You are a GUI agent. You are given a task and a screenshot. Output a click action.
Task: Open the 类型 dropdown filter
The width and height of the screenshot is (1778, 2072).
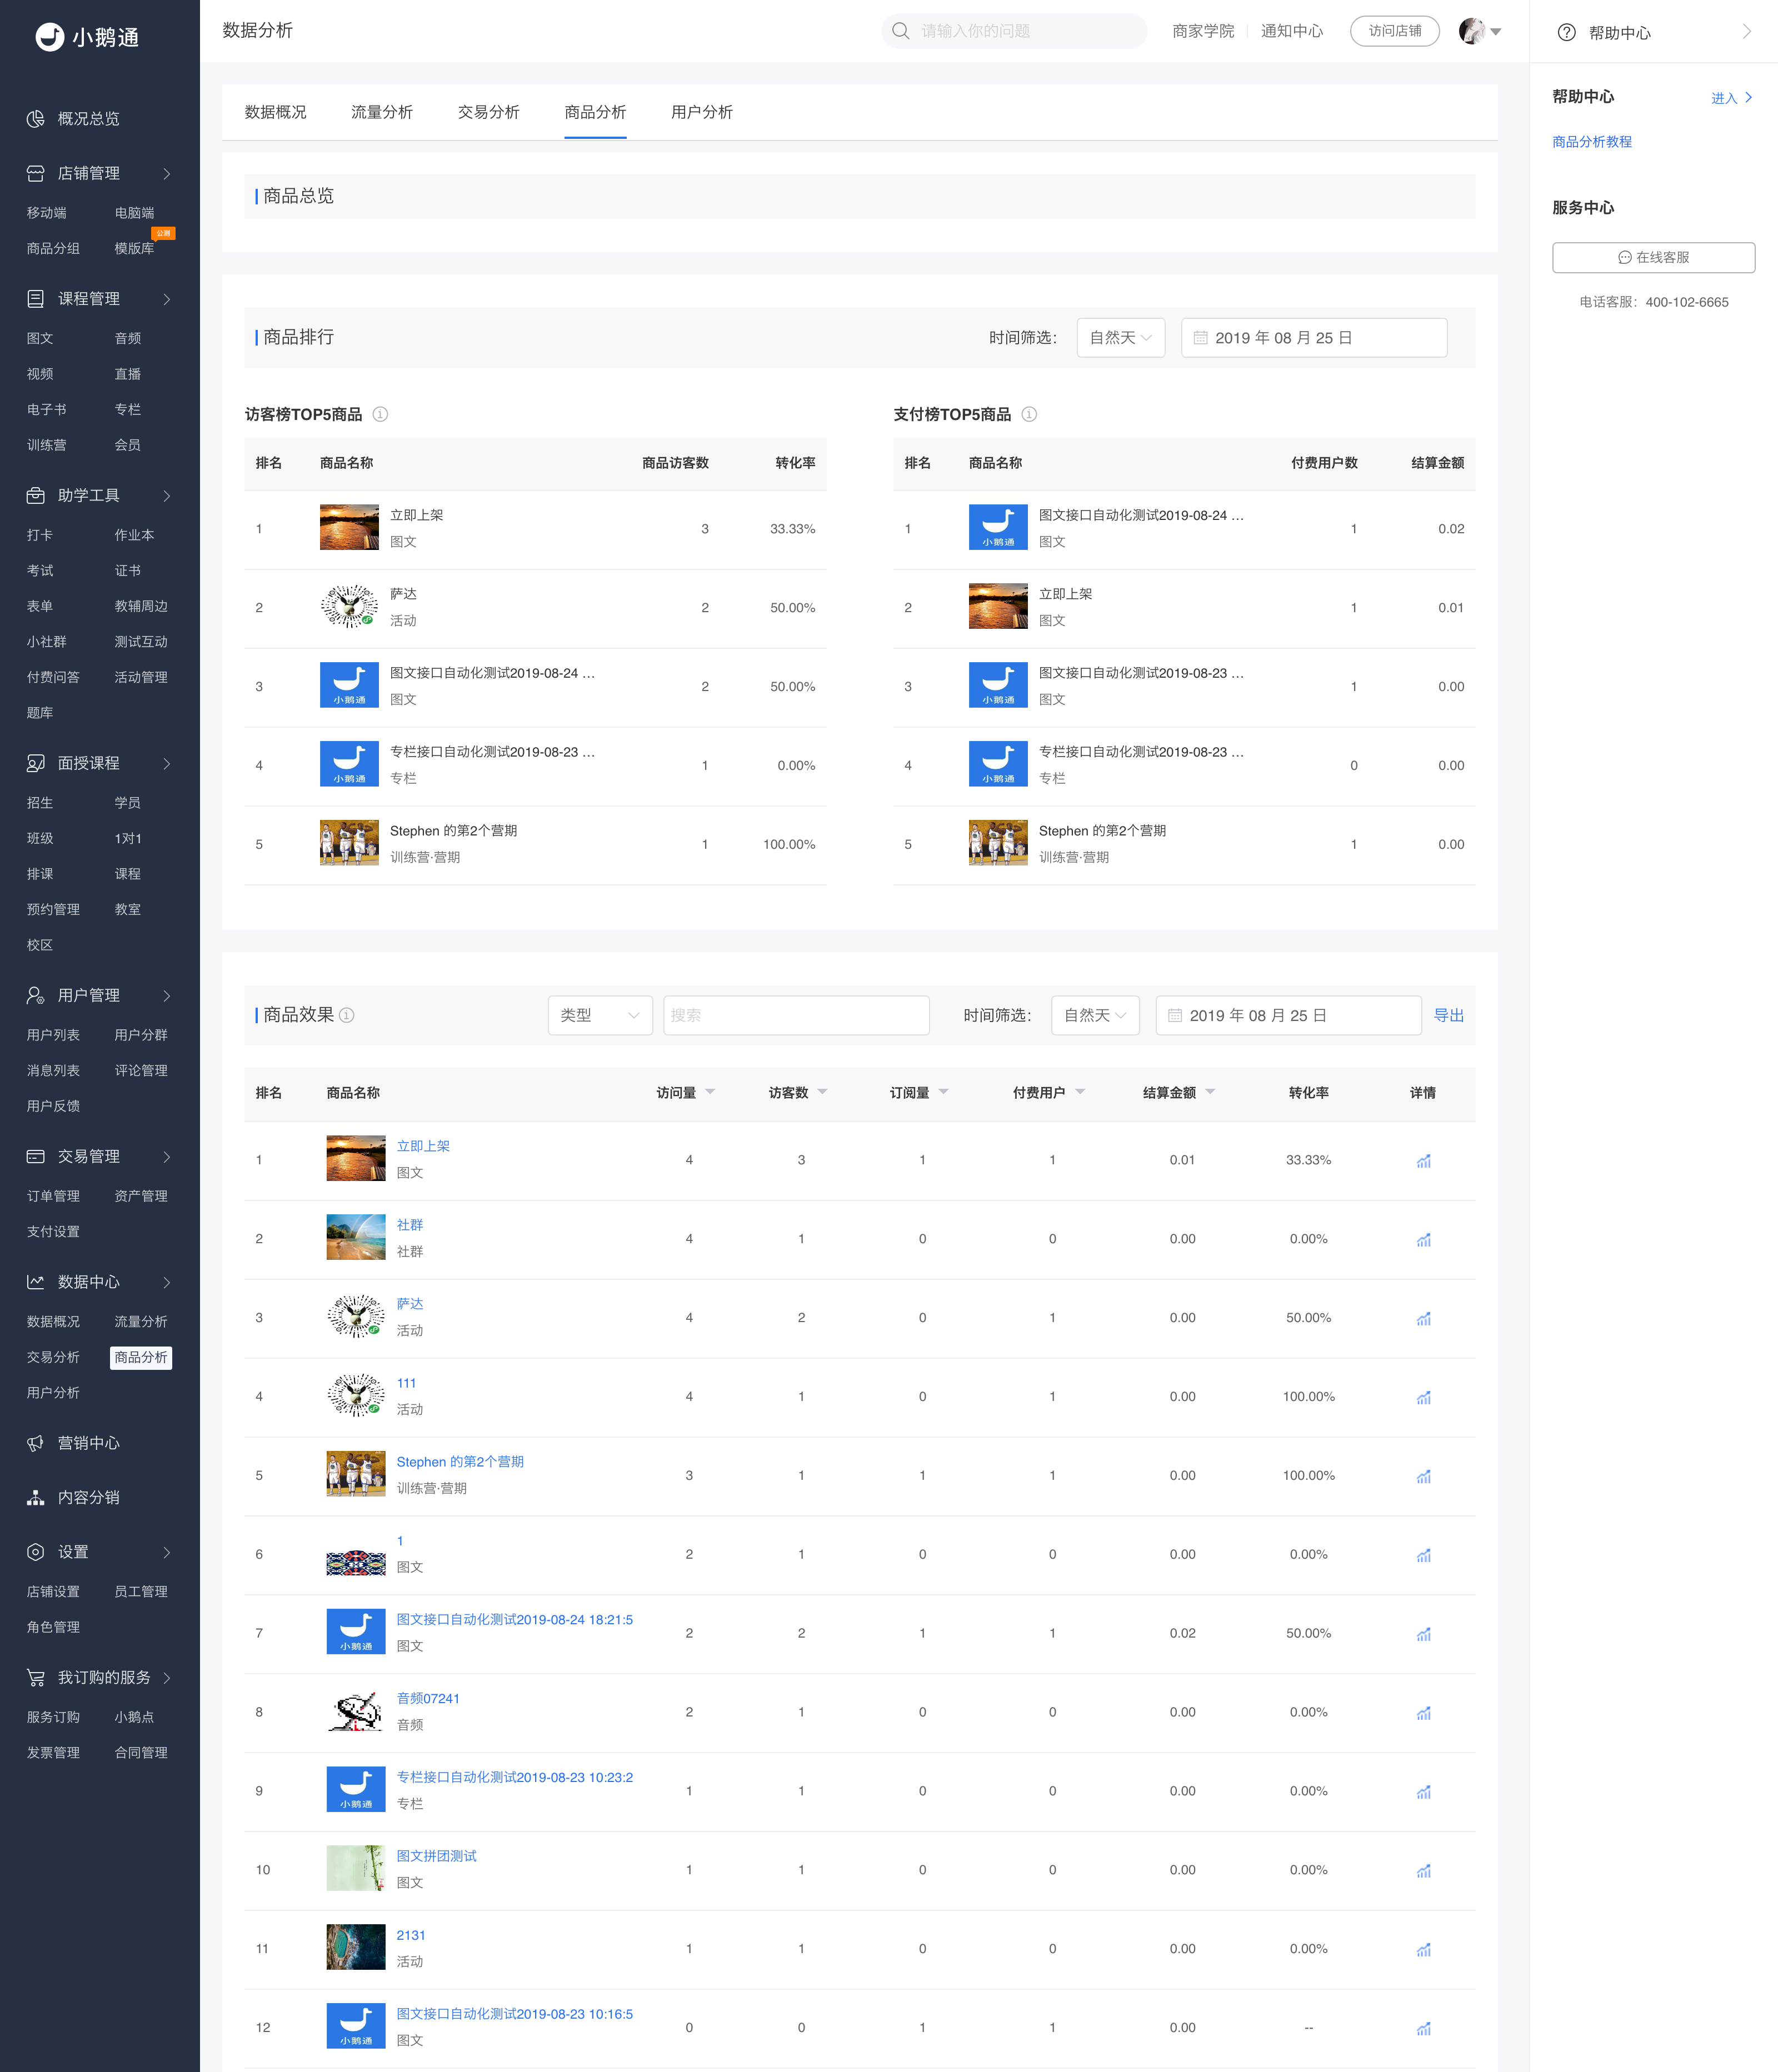coord(600,1015)
